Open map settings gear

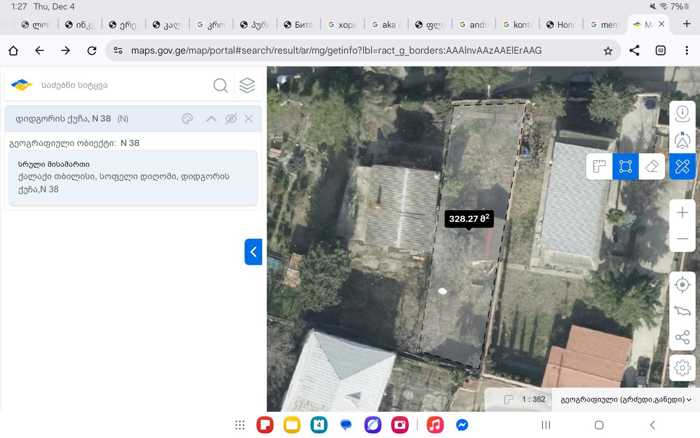[x=683, y=368]
